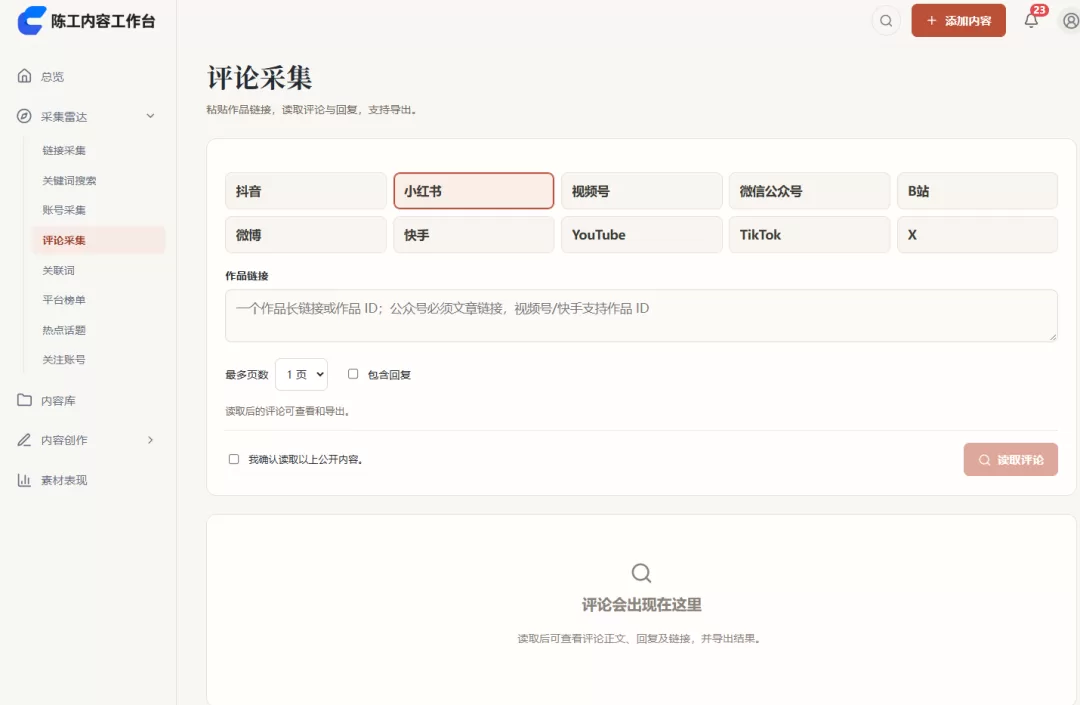Focus the 作品链接 text area
Screen dimensions: 1080x705
(641, 315)
